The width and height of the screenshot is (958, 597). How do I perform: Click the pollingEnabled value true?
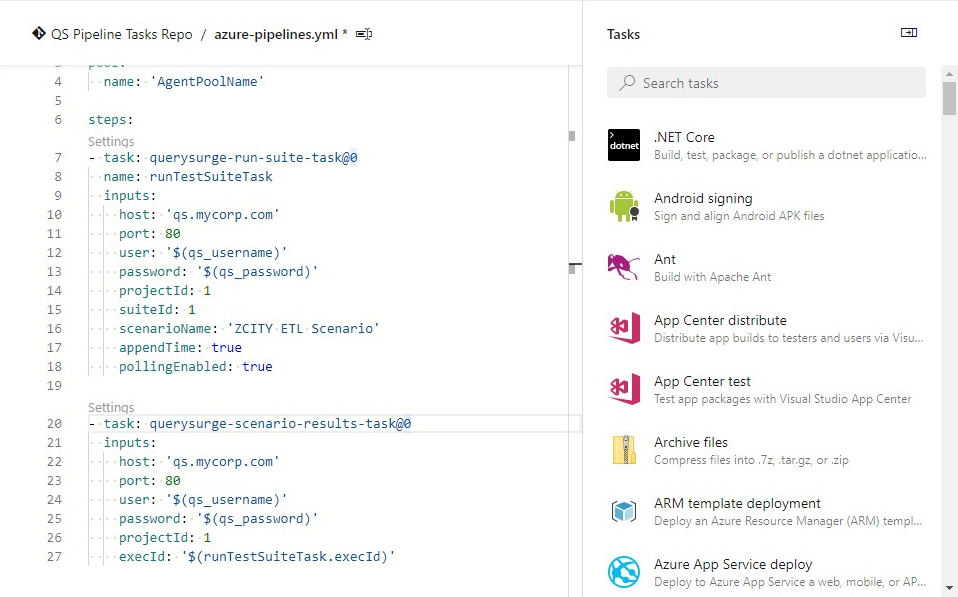pyautogui.click(x=257, y=366)
